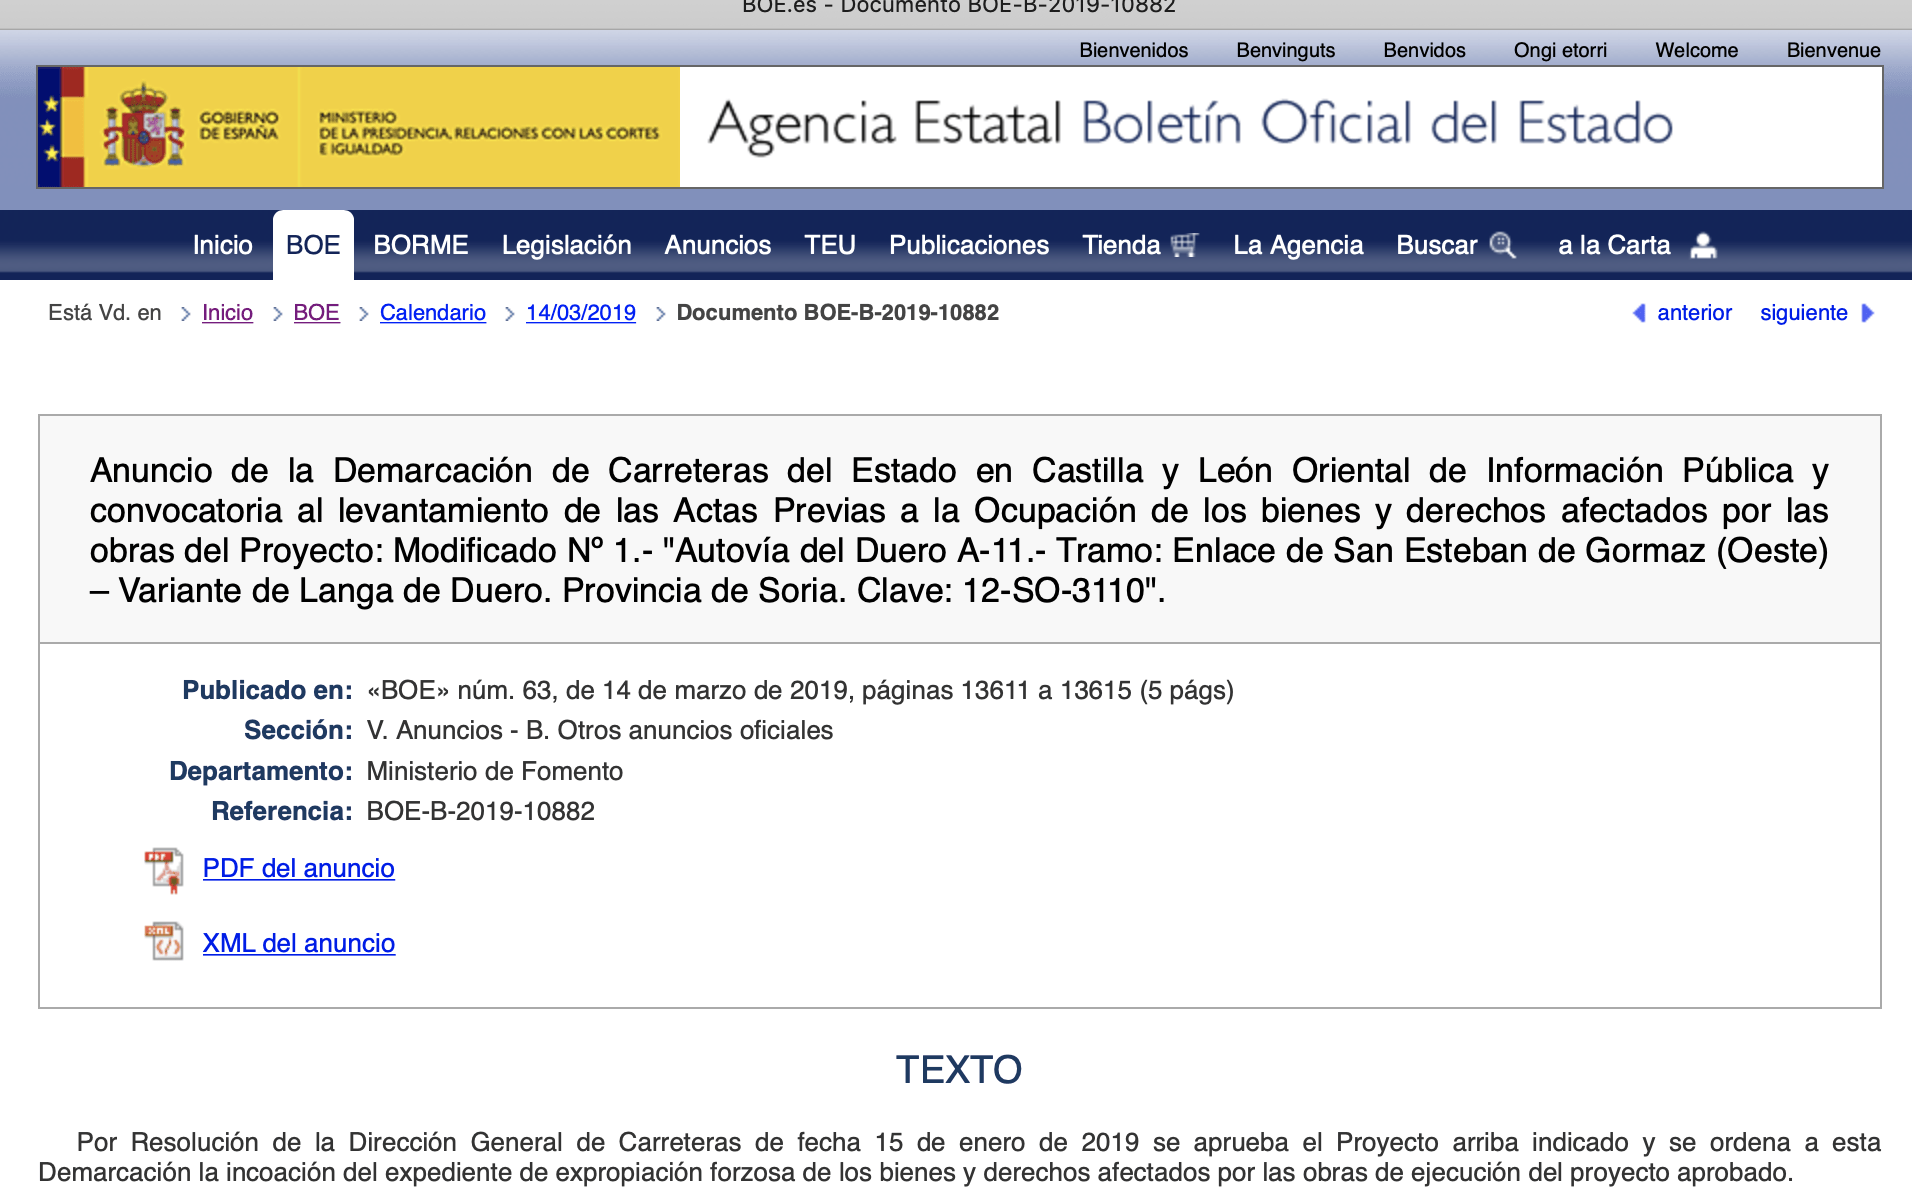
Task: Click the BOE breadcrumb link
Action: tap(316, 313)
